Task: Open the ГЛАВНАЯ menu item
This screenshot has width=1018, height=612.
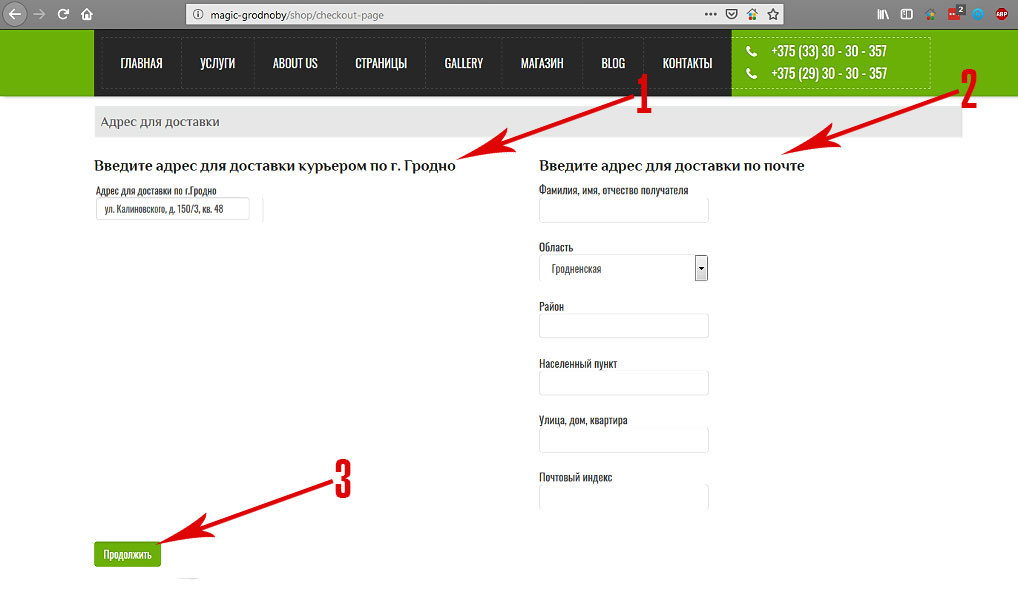Action: coord(141,64)
